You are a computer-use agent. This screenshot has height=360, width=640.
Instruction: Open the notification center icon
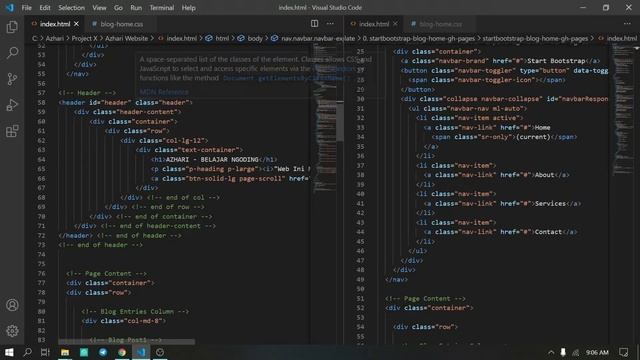coord(623,352)
